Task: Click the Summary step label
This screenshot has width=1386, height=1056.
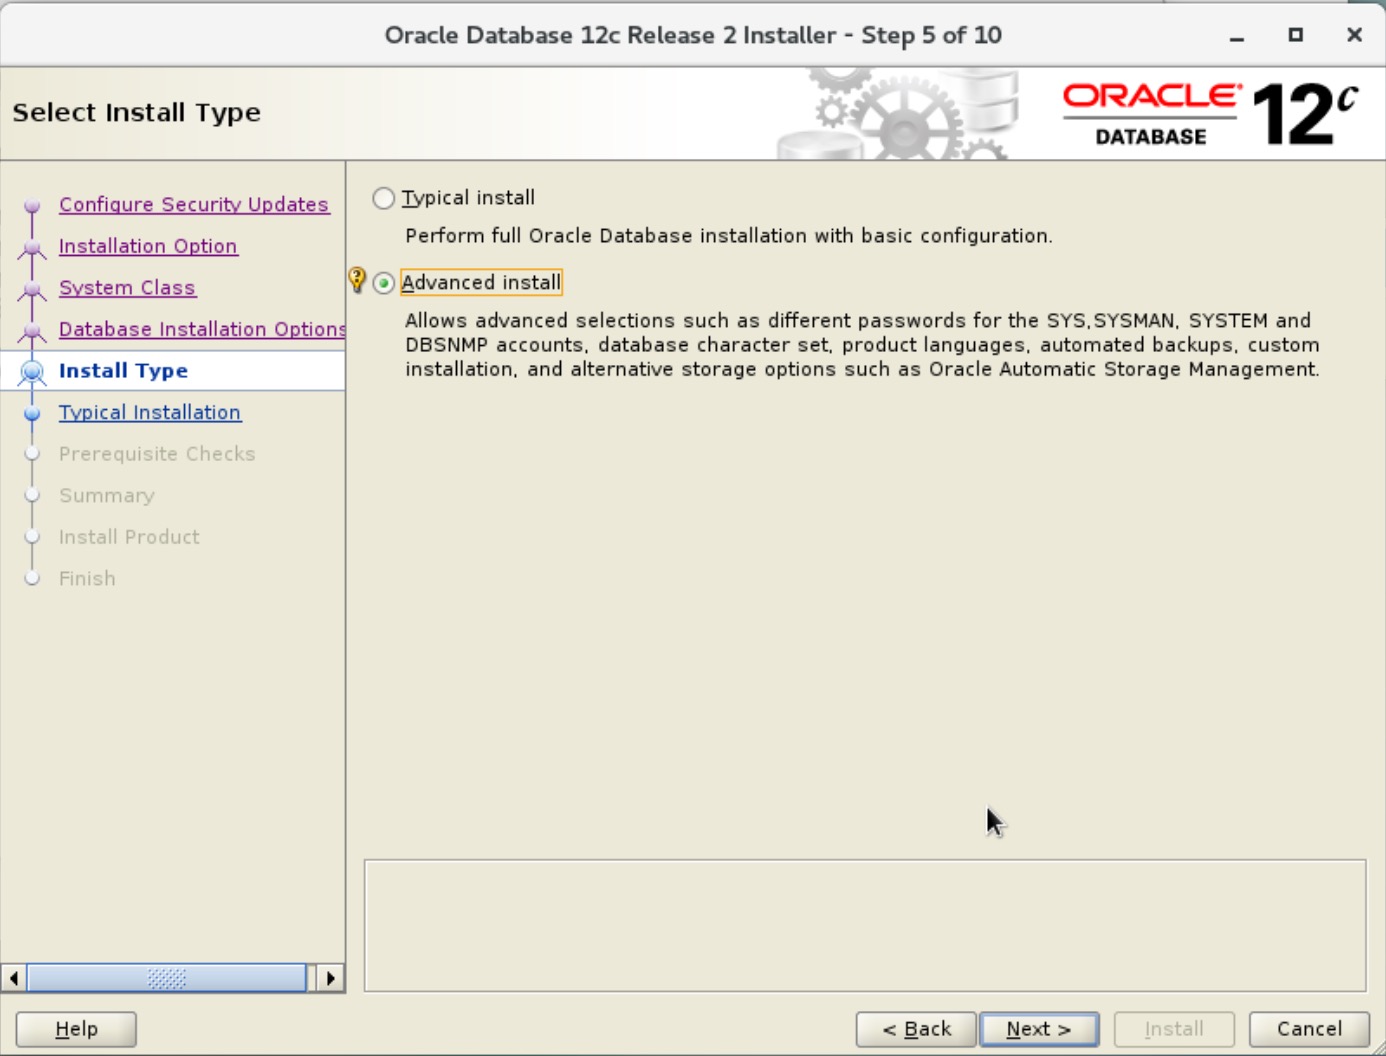Action: pos(107,496)
